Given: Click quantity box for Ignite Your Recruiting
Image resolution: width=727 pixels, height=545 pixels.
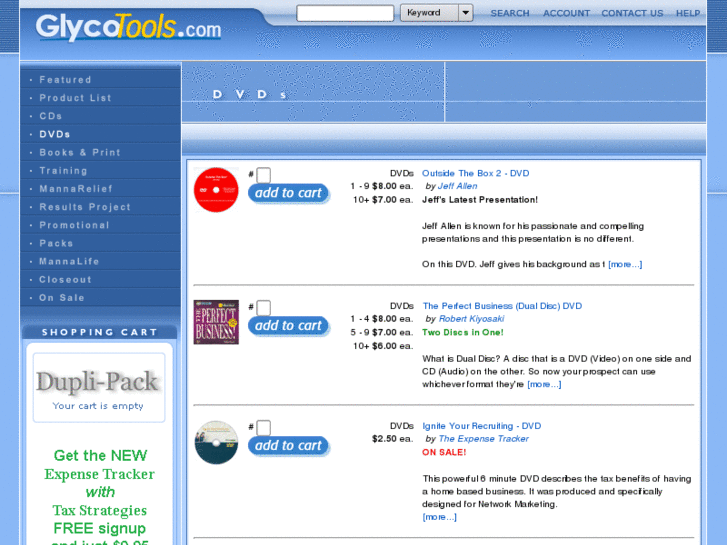Looking at the screenshot, I should tap(263, 427).
